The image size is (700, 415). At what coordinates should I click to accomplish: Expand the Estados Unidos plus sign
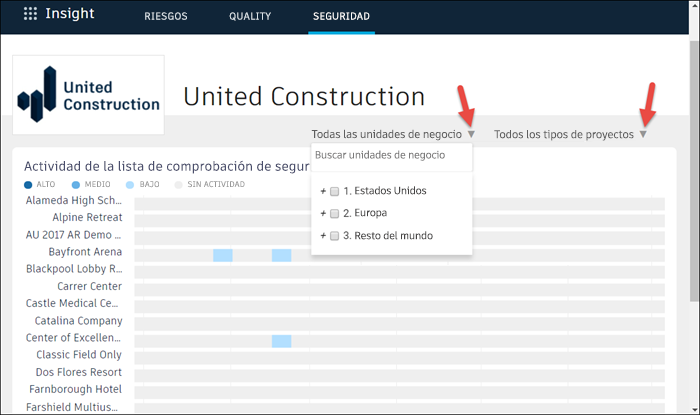(323, 191)
